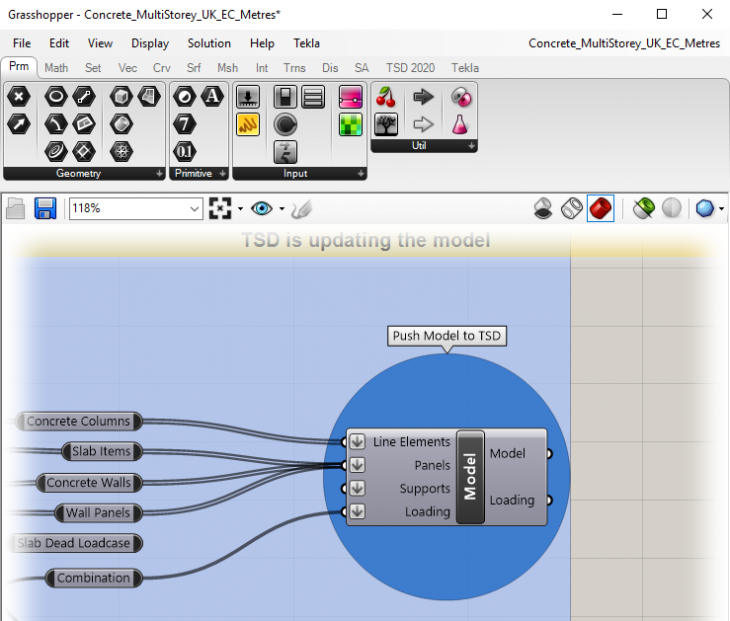Select the Cluster util icon
The width and height of the screenshot is (730, 621).
(x=461, y=97)
